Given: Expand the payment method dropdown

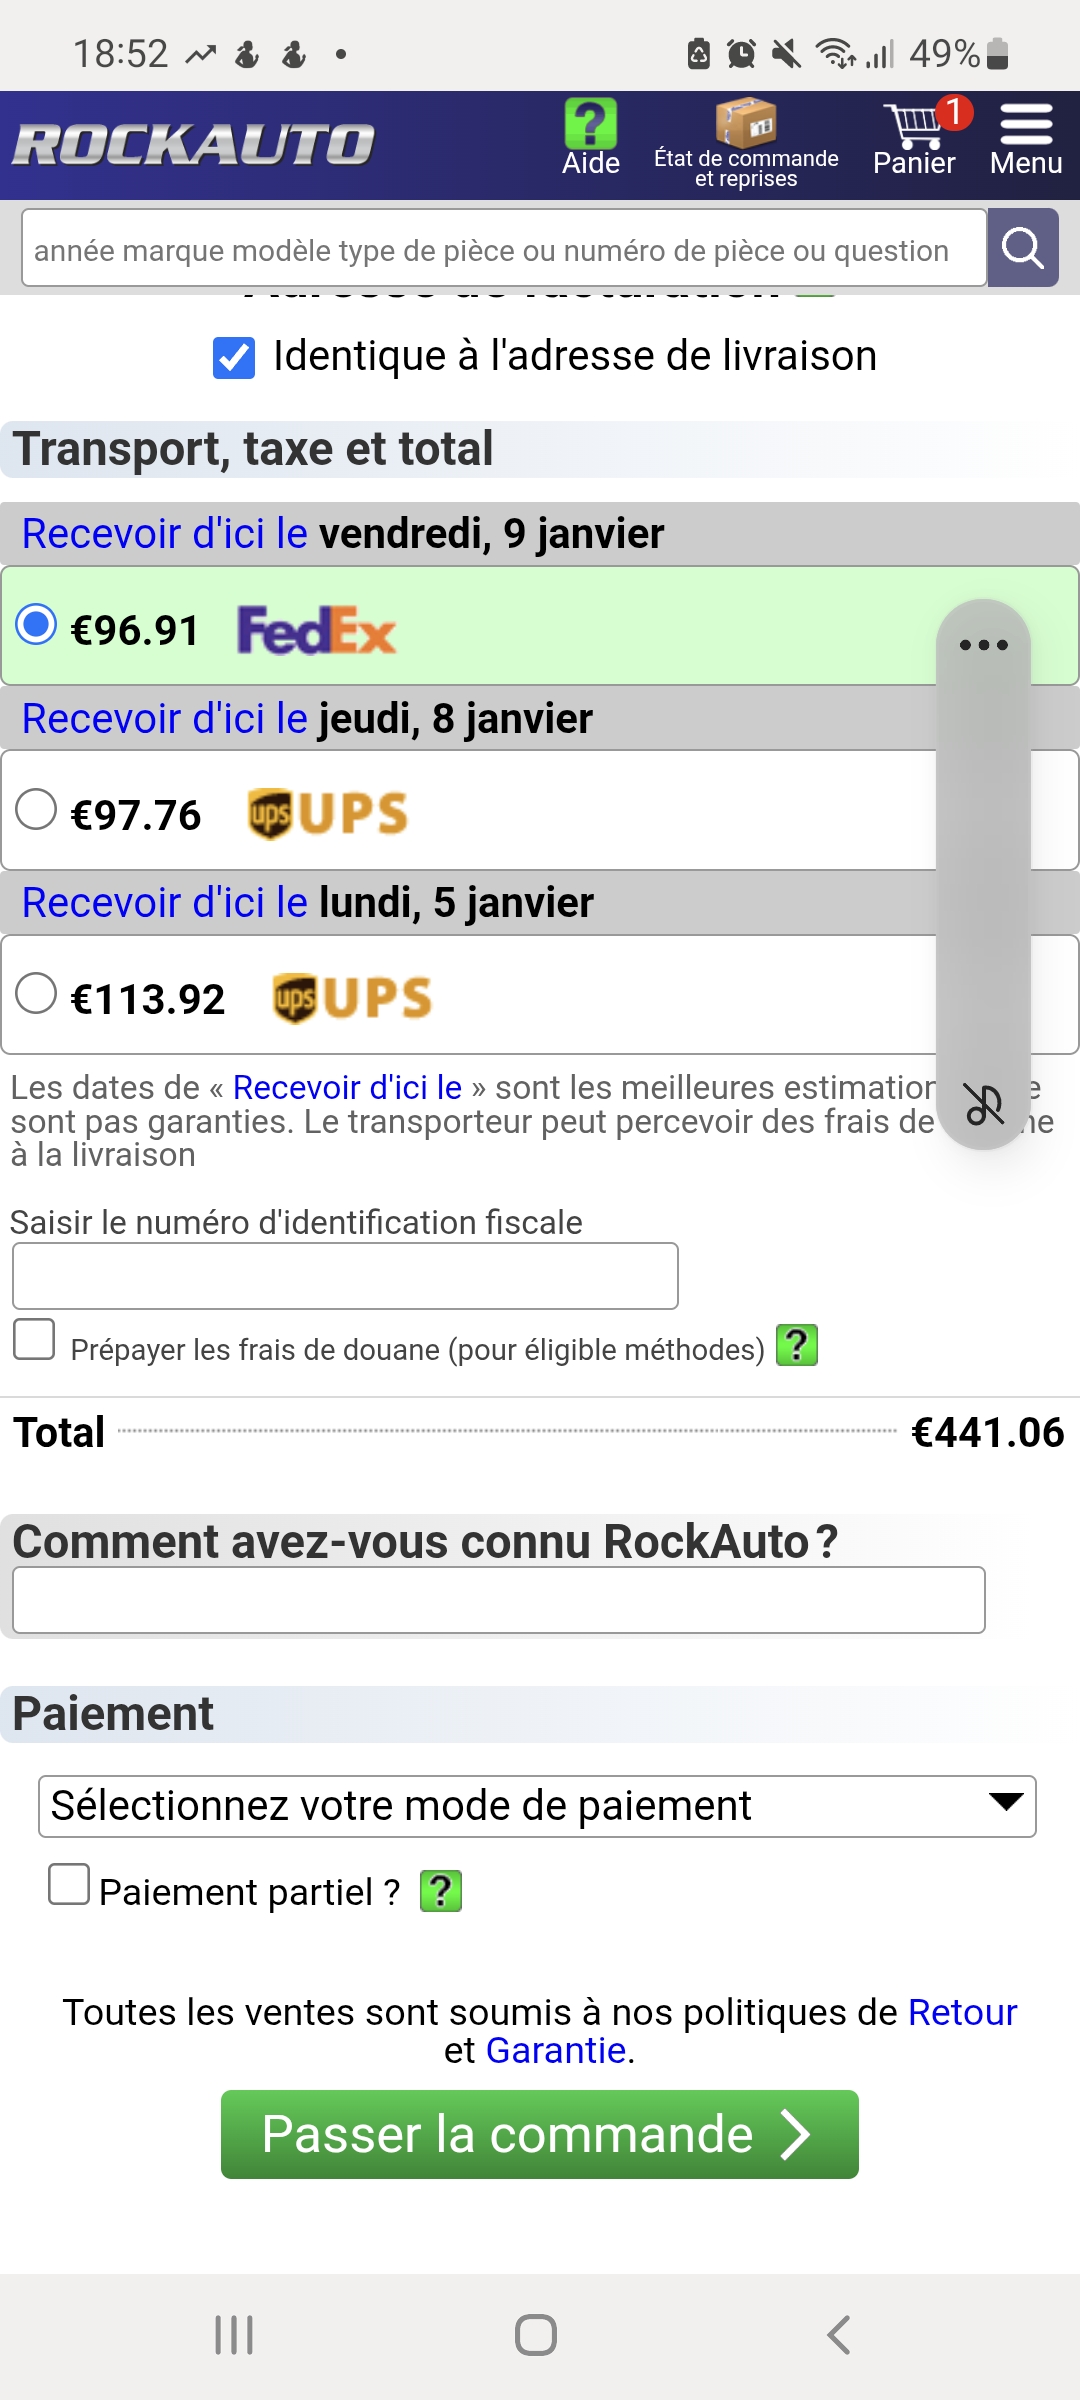Looking at the screenshot, I should tap(537, 1806).
